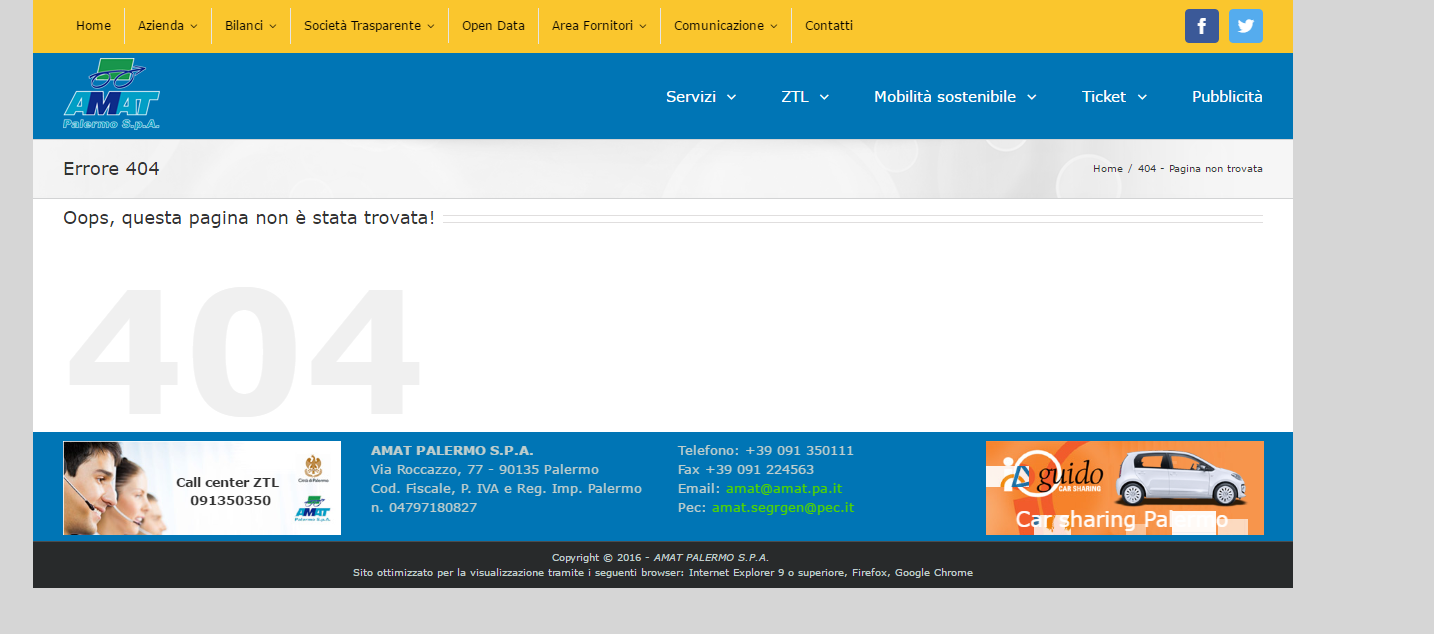Go to Home in top bar

(93, 26)
